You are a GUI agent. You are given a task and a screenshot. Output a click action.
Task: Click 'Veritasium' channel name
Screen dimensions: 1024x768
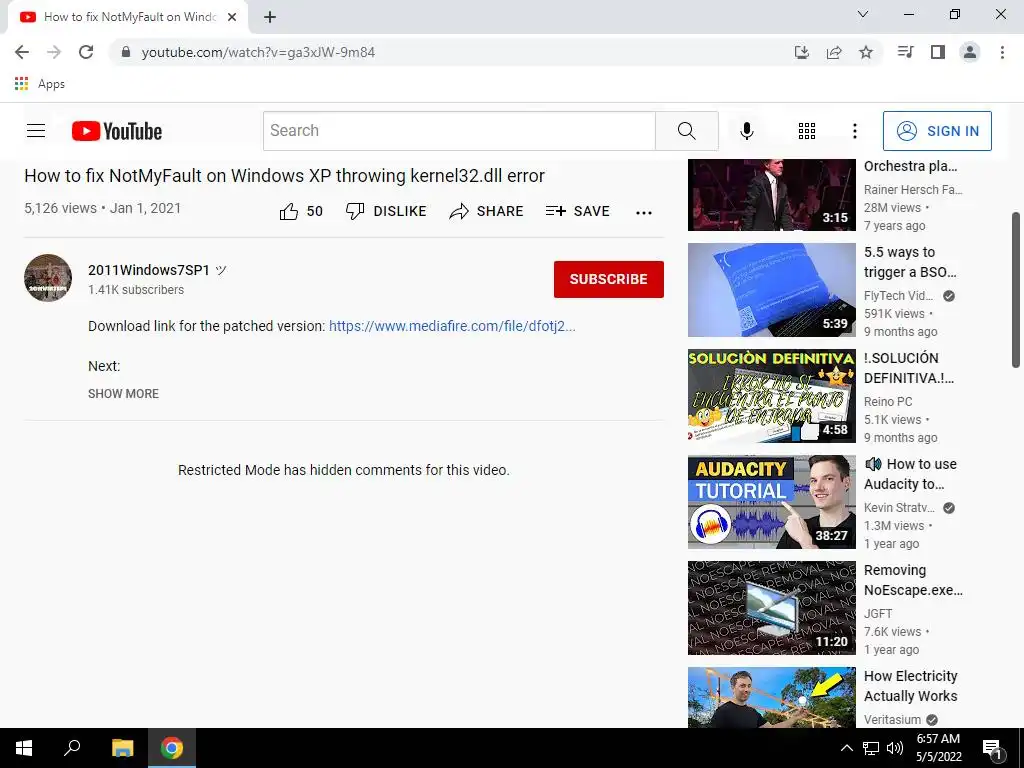tap(892, 720)
